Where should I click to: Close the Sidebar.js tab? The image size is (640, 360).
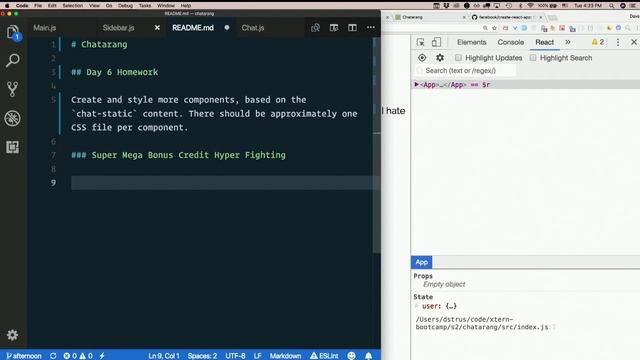(x=157, y=28)
